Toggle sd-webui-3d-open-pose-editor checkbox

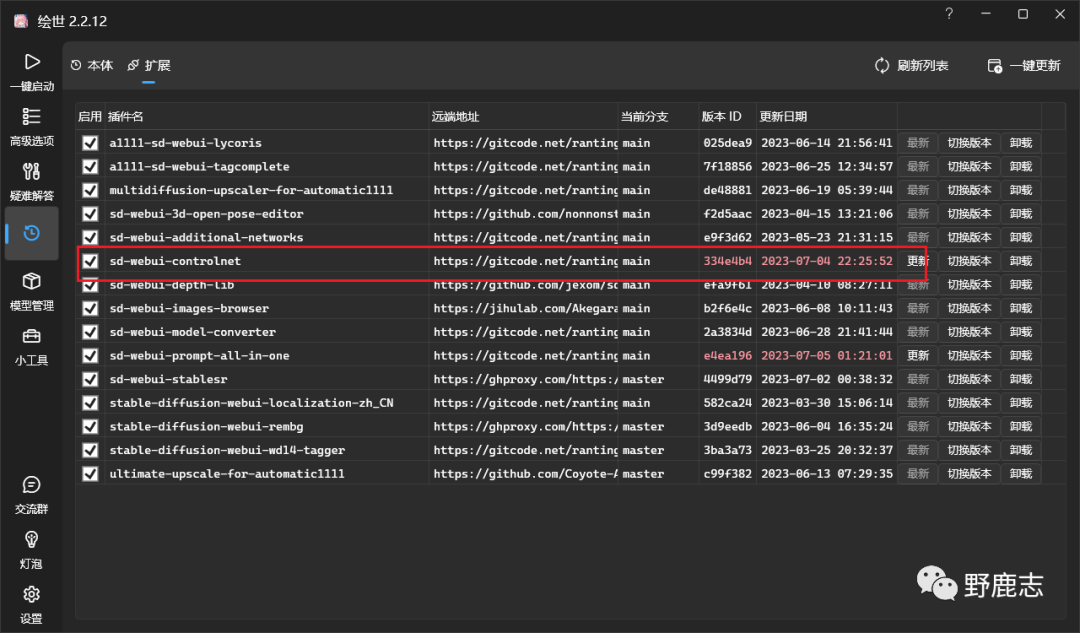point(90,214)
